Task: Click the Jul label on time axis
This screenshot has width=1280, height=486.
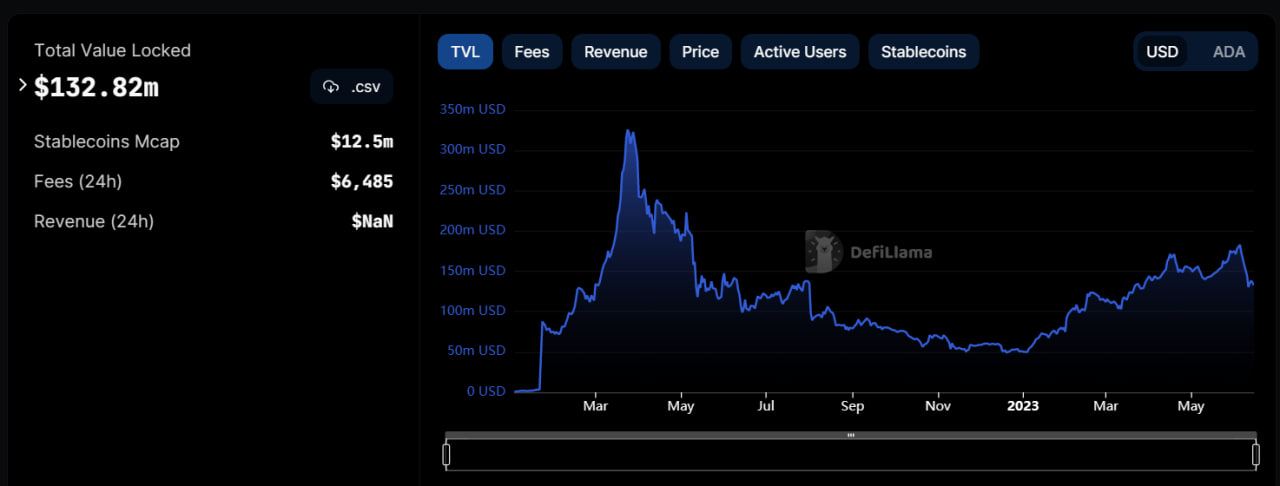Action: [x=766, y=407]
